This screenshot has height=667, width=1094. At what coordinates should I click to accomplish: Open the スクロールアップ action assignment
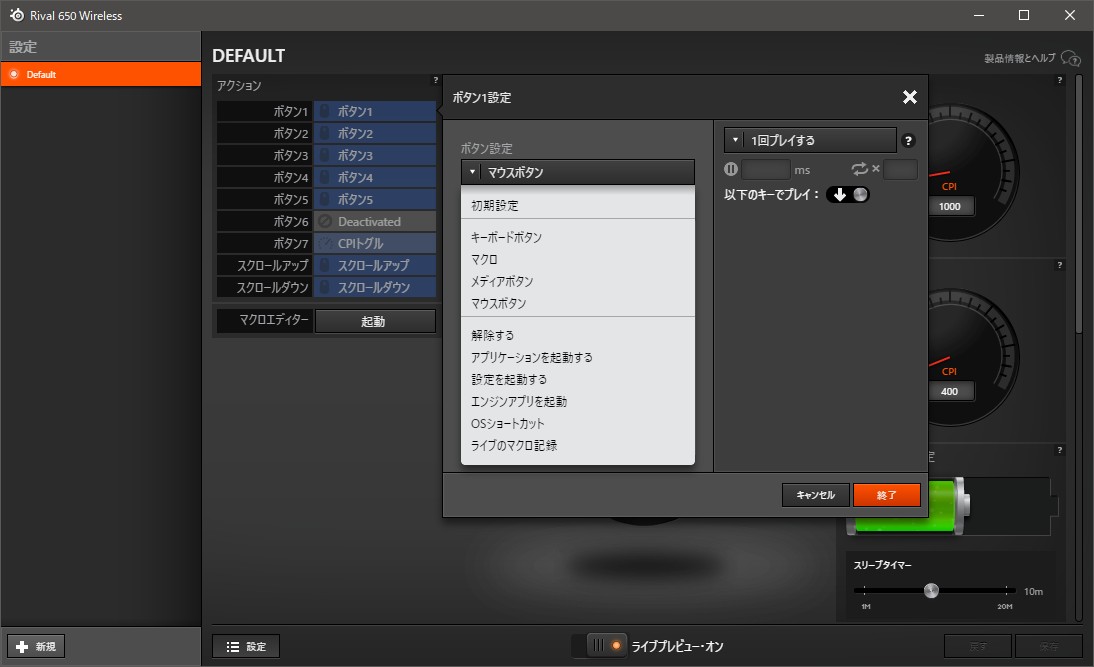click(375, 265)
